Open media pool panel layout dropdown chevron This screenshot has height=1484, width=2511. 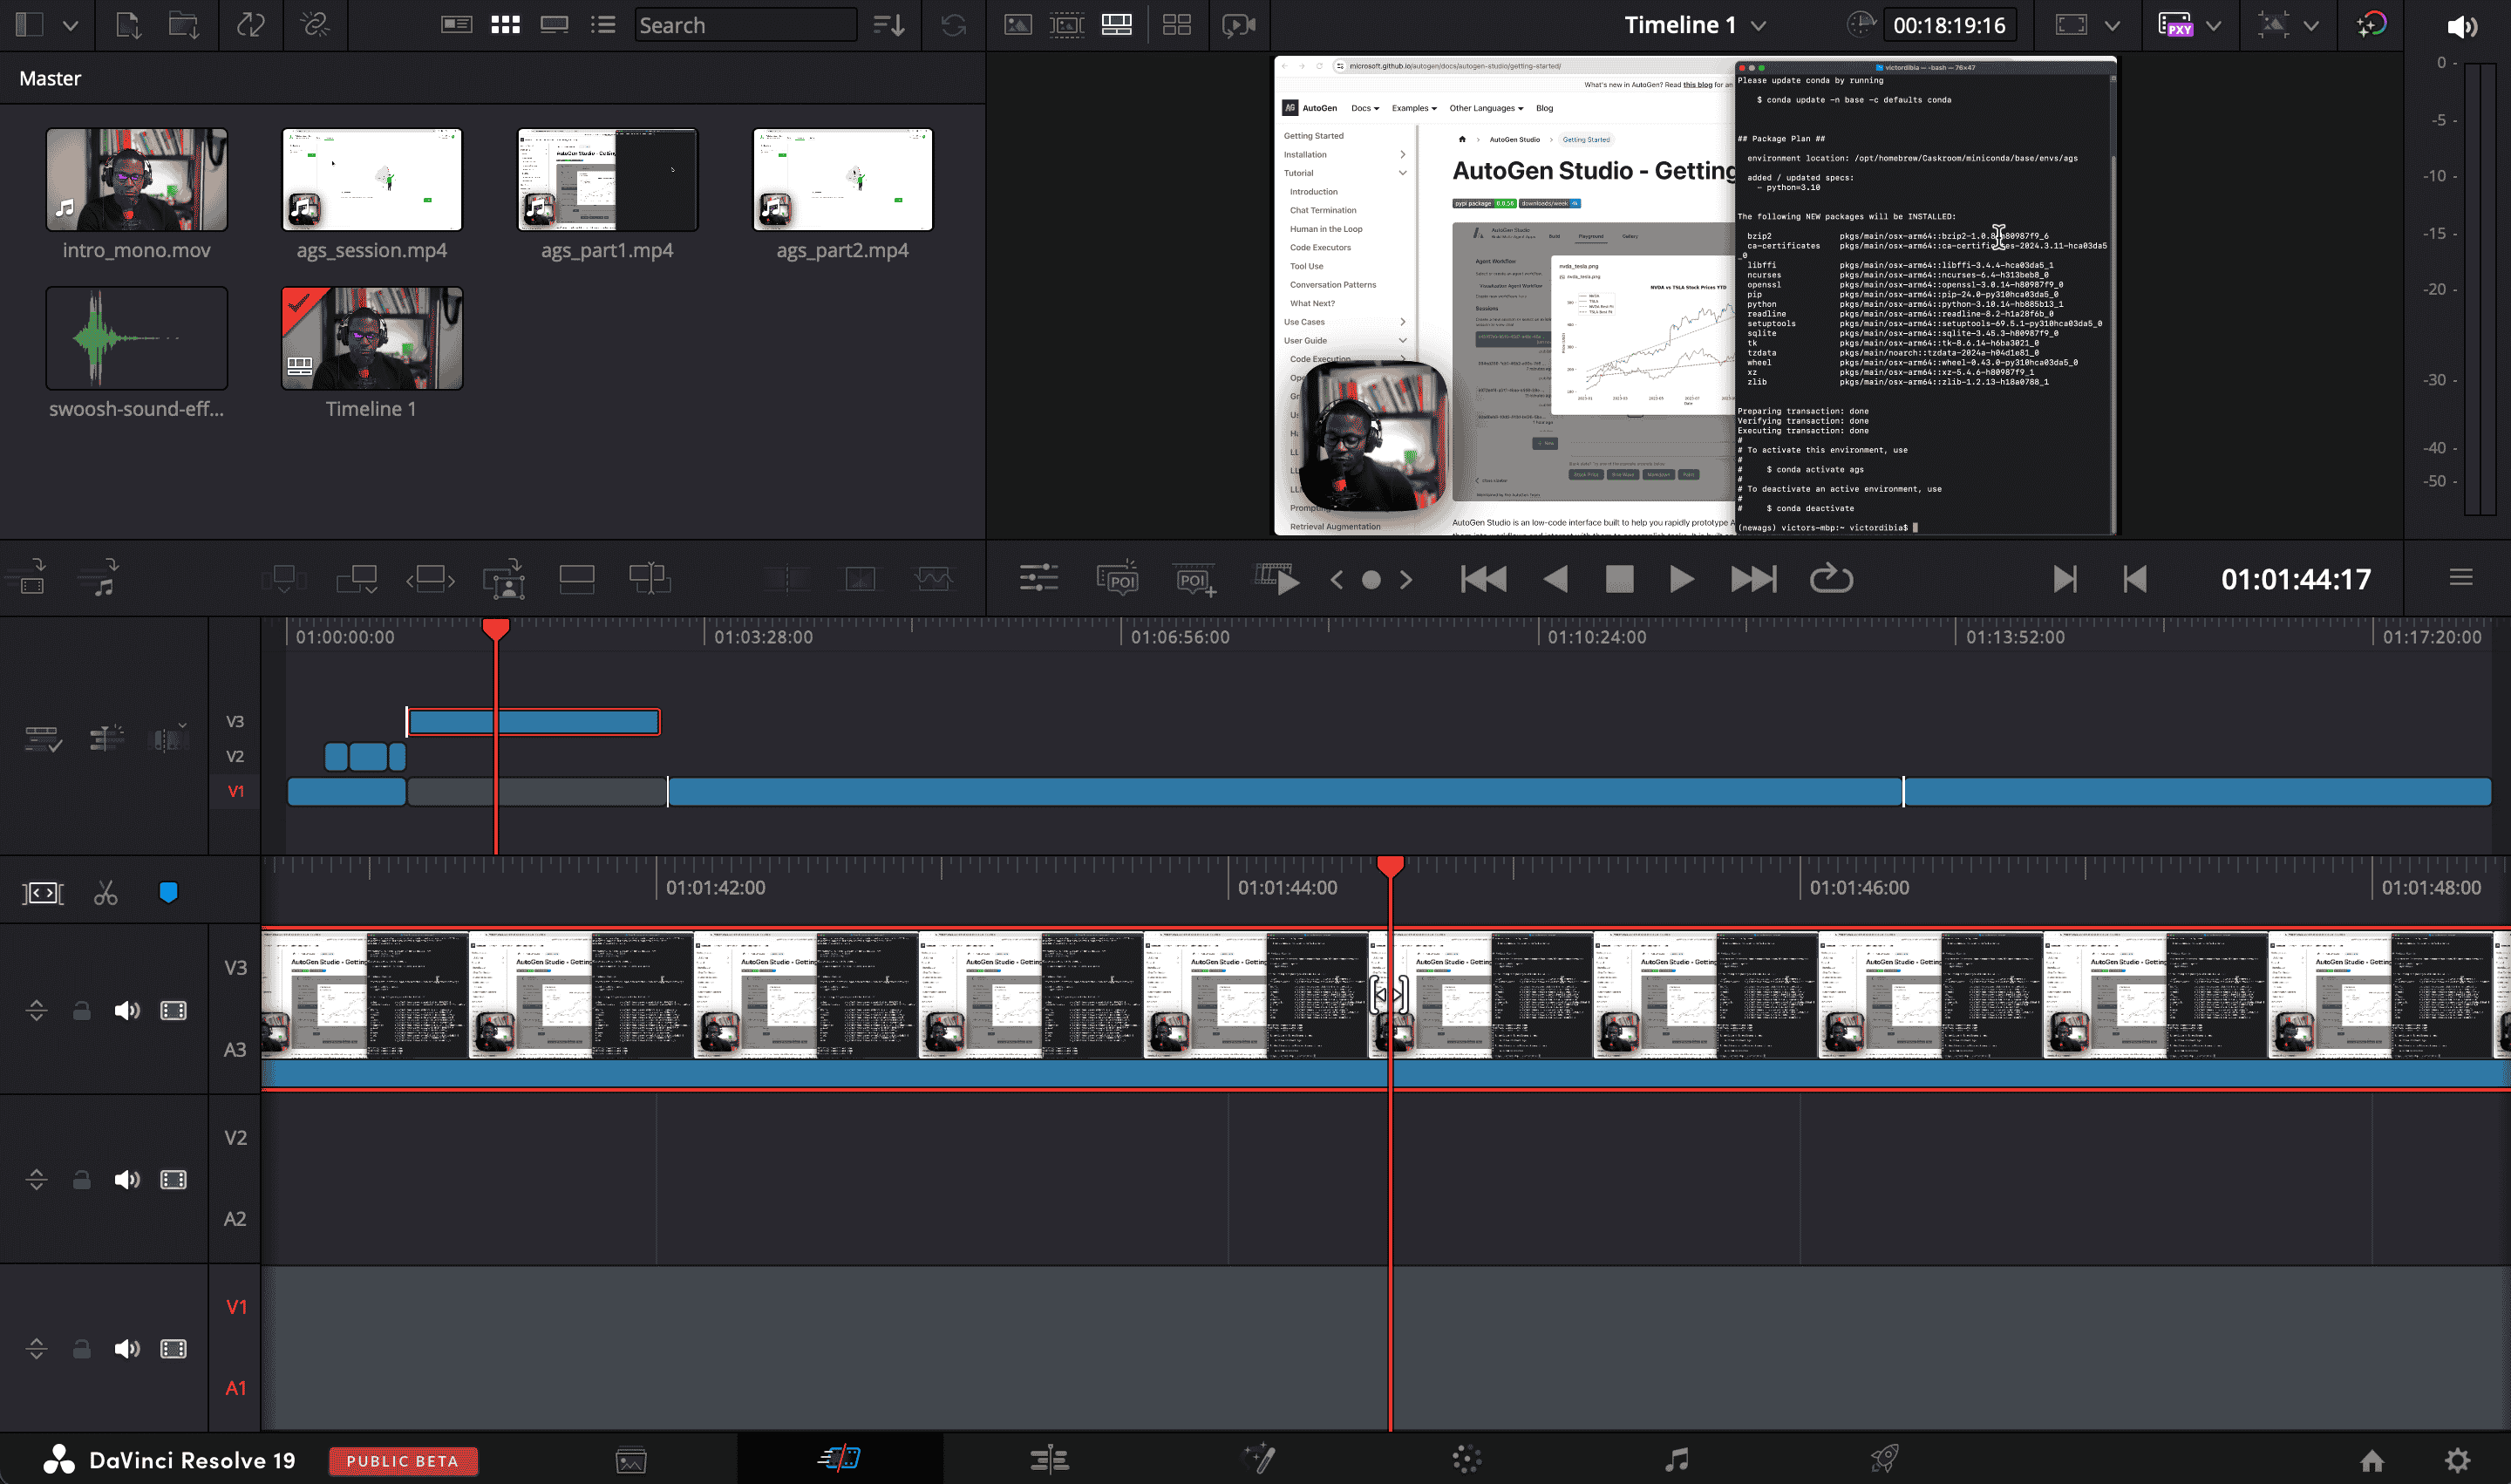point(70,26)
